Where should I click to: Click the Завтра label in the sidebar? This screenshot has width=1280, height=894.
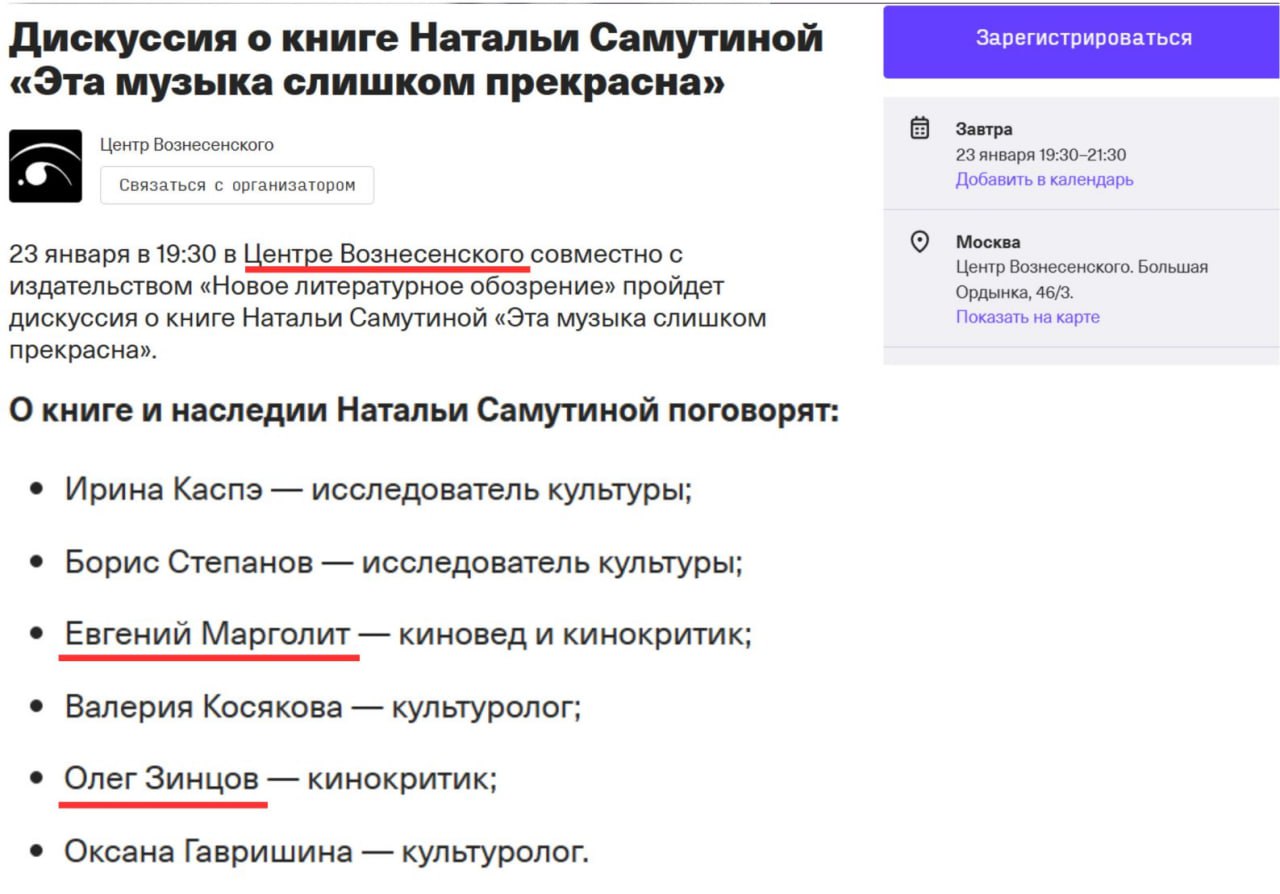(x=983, y=129)
